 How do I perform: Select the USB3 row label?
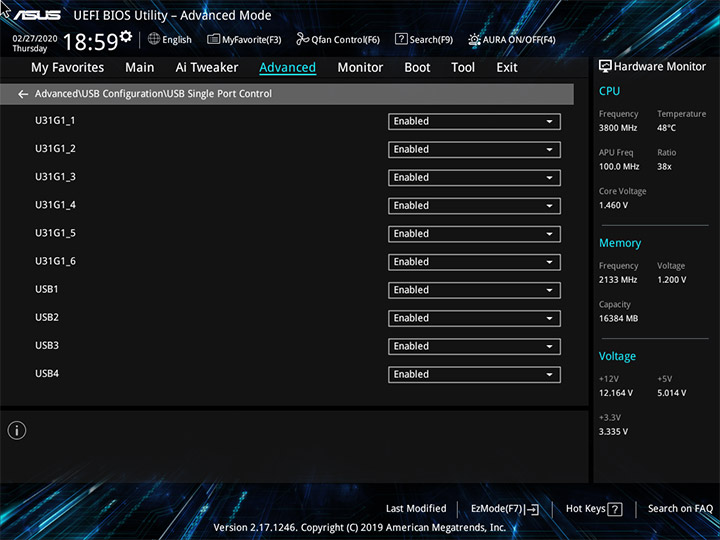47,345
